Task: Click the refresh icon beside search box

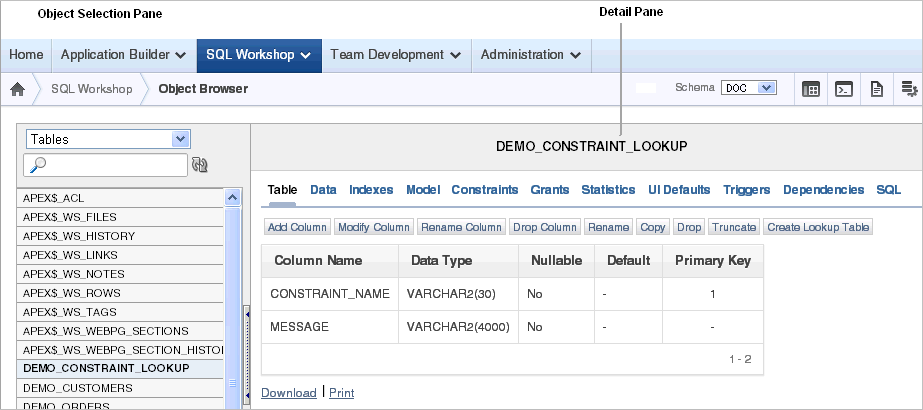Action: [x=200, y=165]
